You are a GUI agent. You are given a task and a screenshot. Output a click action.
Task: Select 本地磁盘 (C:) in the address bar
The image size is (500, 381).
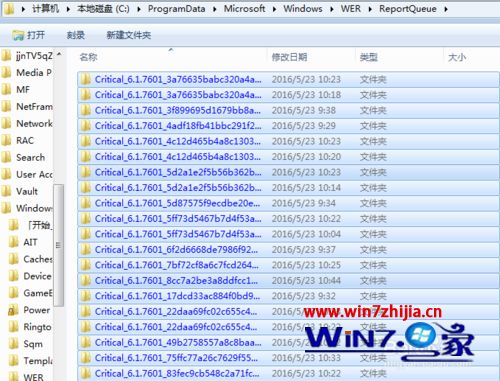tap(103, 9)
